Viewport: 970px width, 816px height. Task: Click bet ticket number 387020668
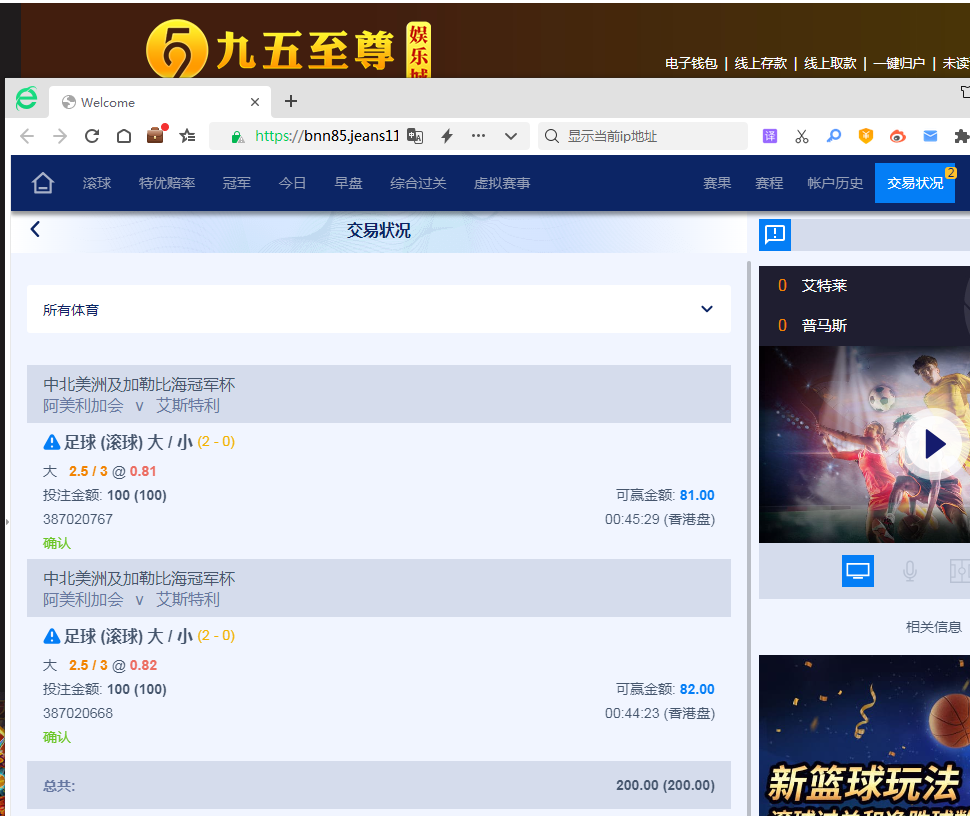pos(78,713)
